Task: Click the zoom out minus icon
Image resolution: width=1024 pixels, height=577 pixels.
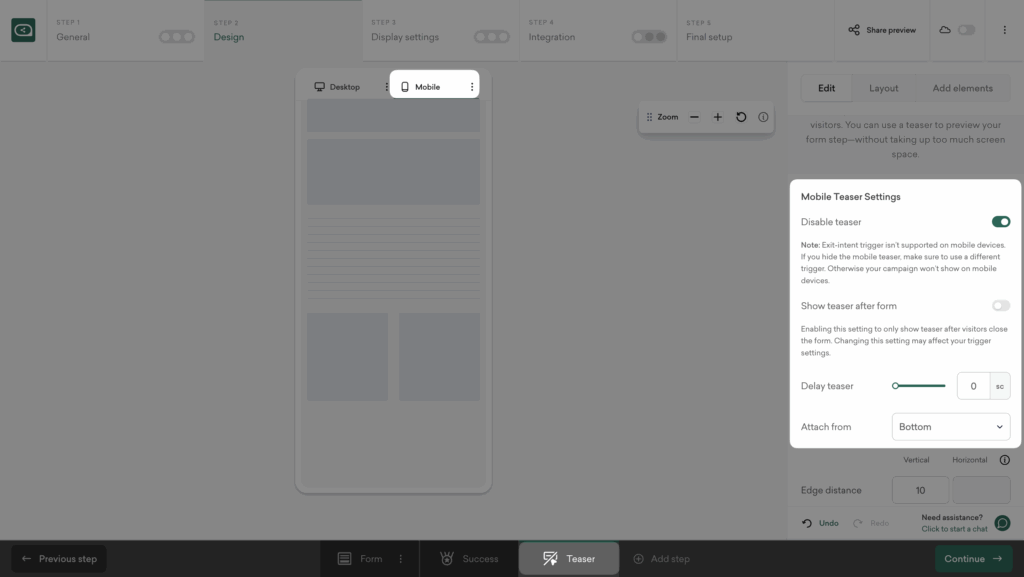Action: pos(694,117)
